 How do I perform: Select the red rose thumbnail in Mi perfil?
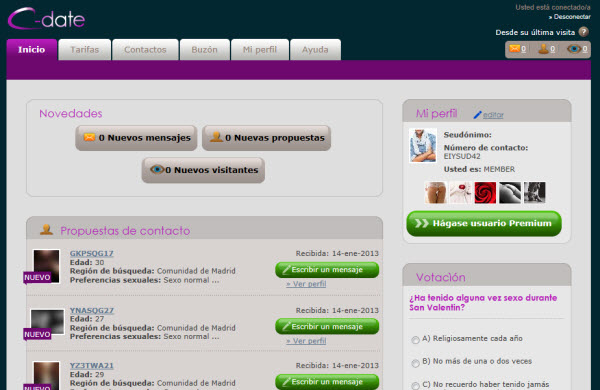485,193
